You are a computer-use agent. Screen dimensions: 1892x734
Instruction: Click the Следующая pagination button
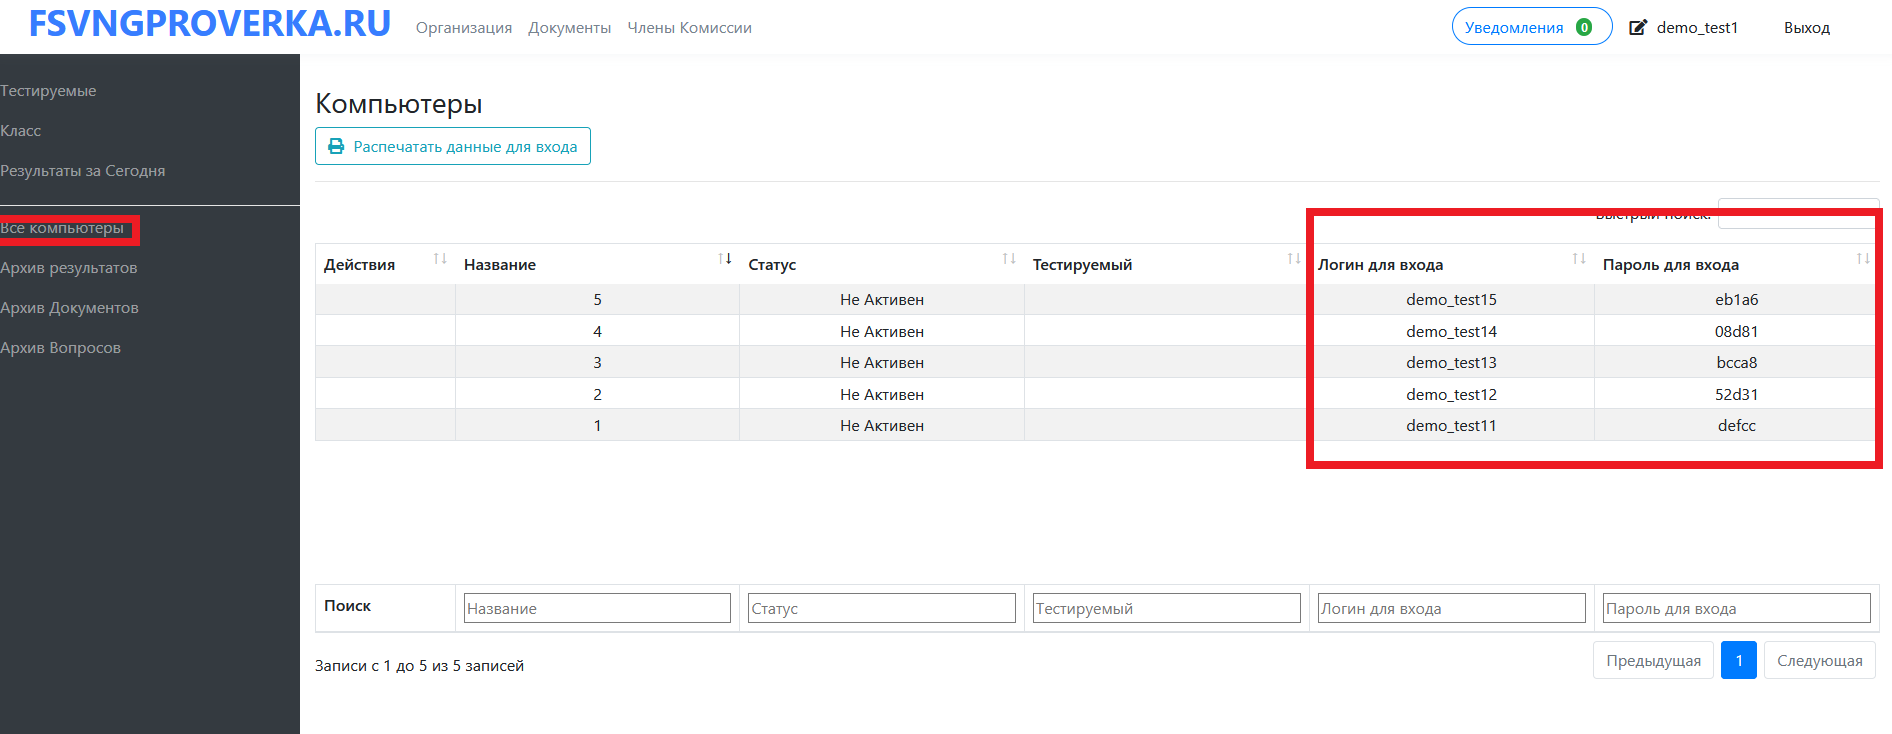[x=1819, y=661]
